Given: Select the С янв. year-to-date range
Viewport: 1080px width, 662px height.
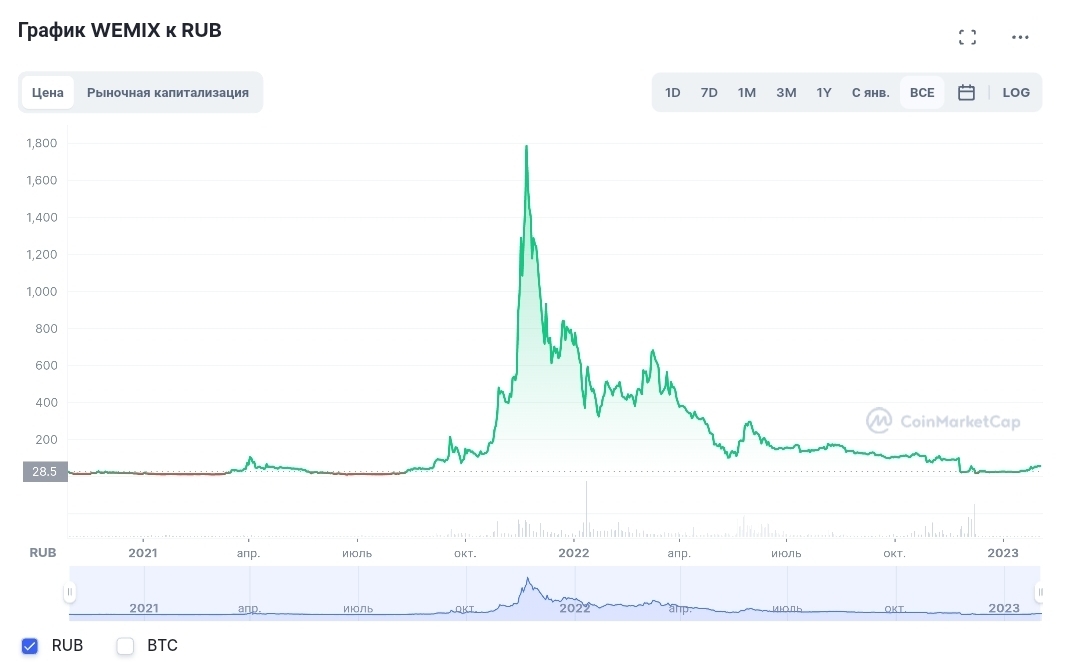Looking at the screenshot, I should tap(870, 92).
